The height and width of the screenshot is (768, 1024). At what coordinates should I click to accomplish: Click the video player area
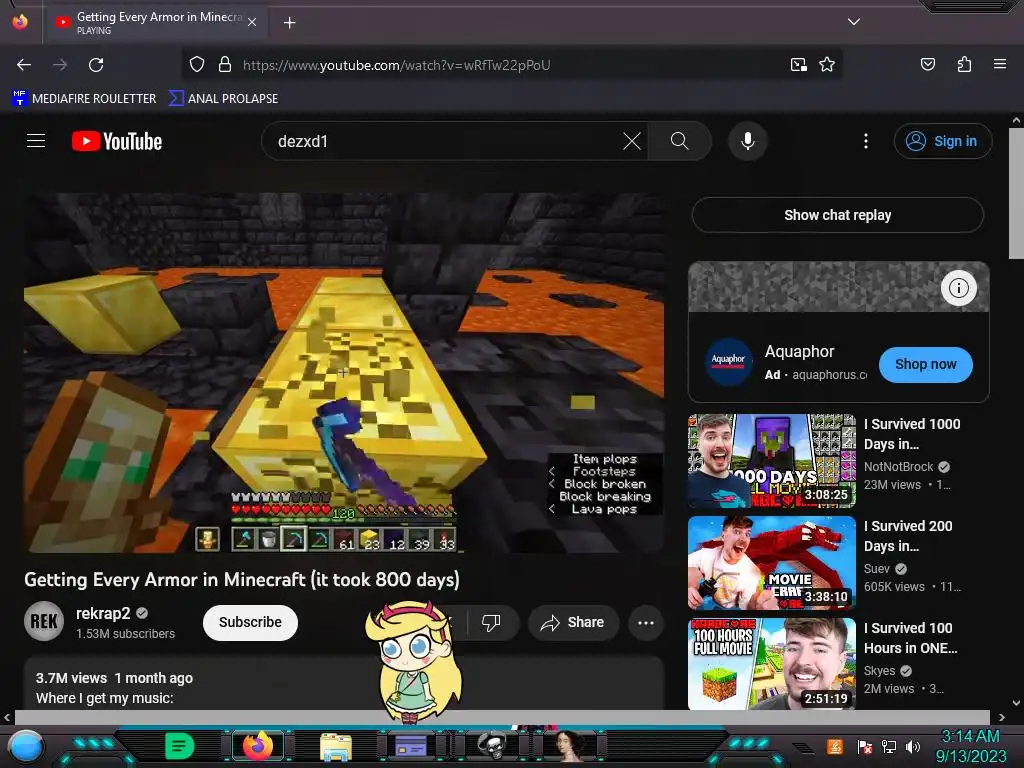pos(344,372)
